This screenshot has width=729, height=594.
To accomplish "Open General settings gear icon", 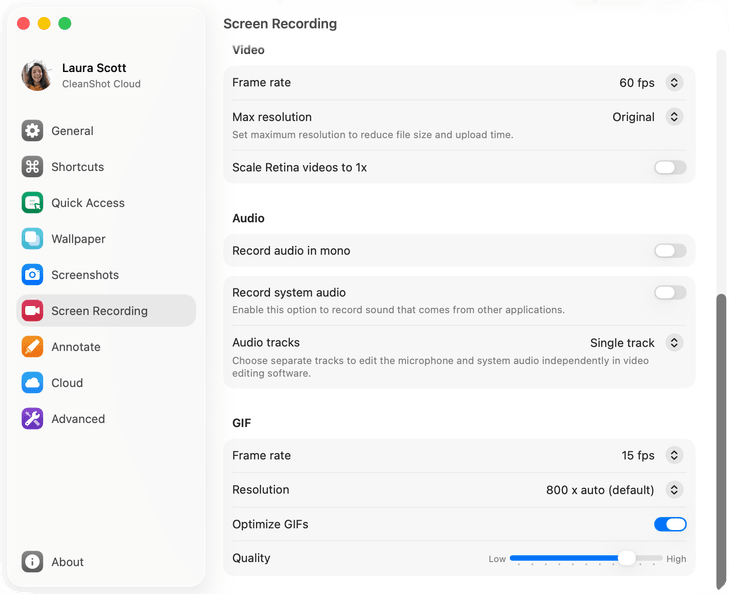I will click(32, 131).
